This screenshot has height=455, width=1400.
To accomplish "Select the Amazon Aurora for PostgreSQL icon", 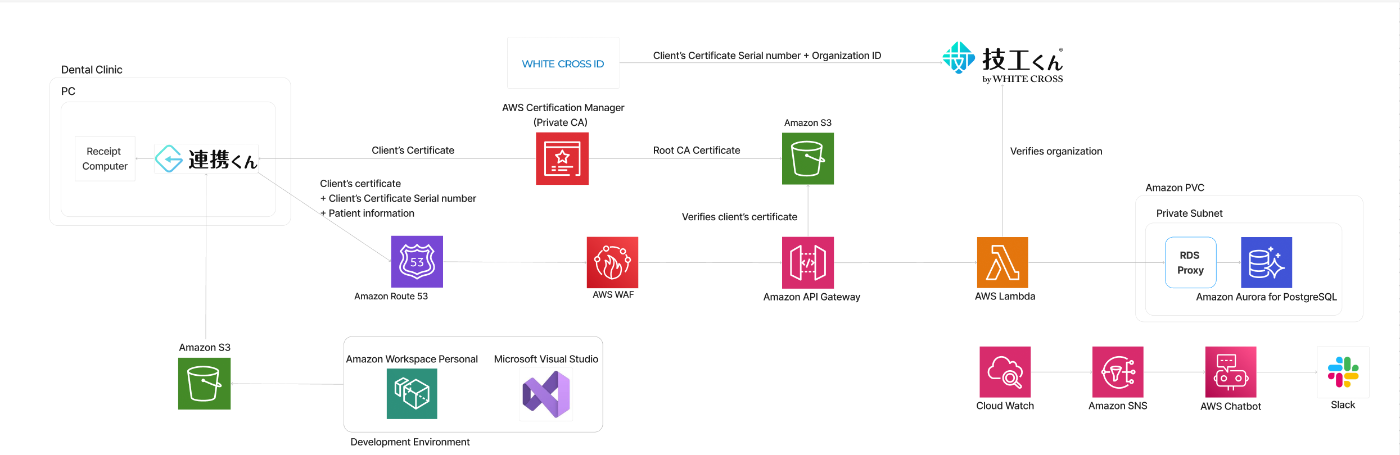I will (1266, 262).
